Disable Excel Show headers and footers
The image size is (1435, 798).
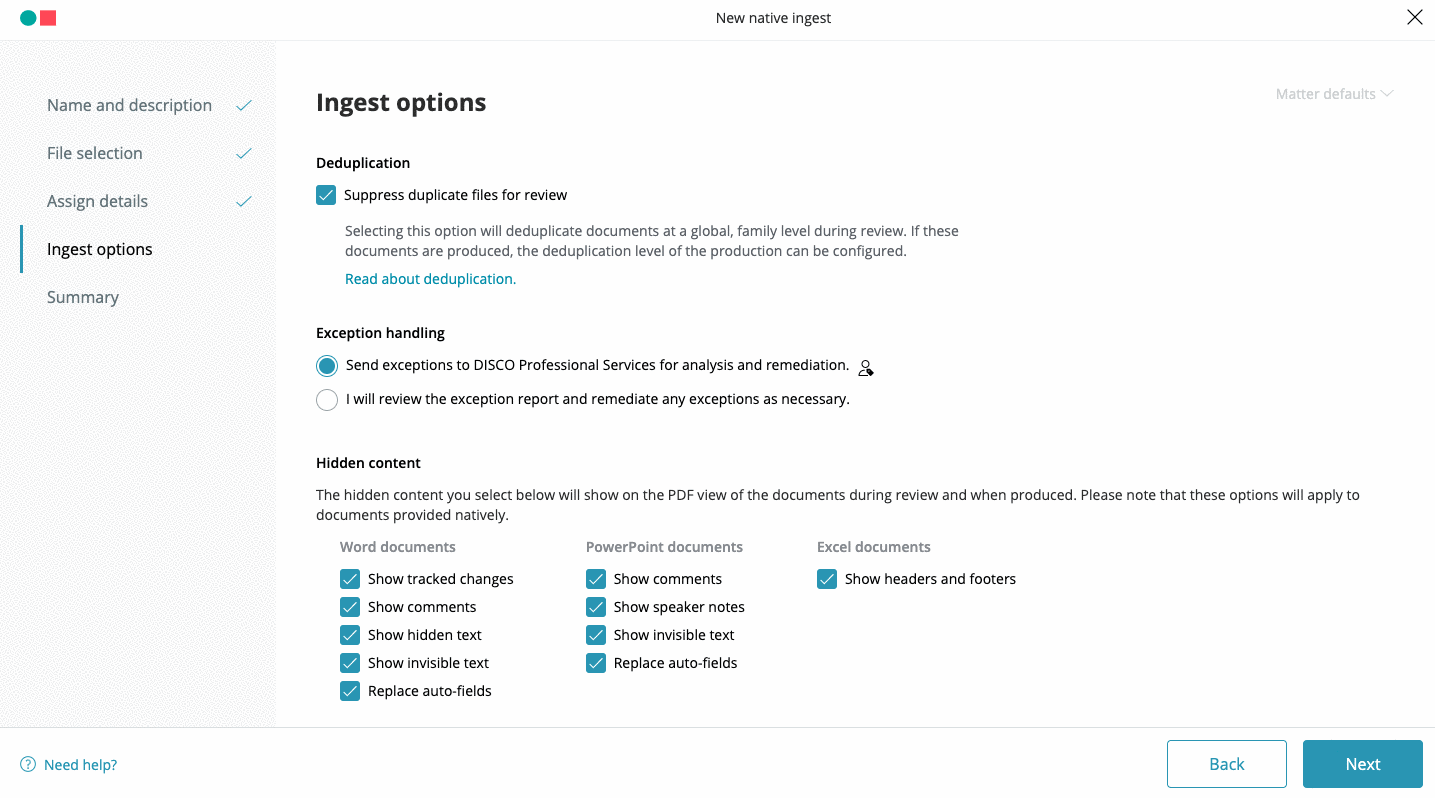tap(827, 579)
